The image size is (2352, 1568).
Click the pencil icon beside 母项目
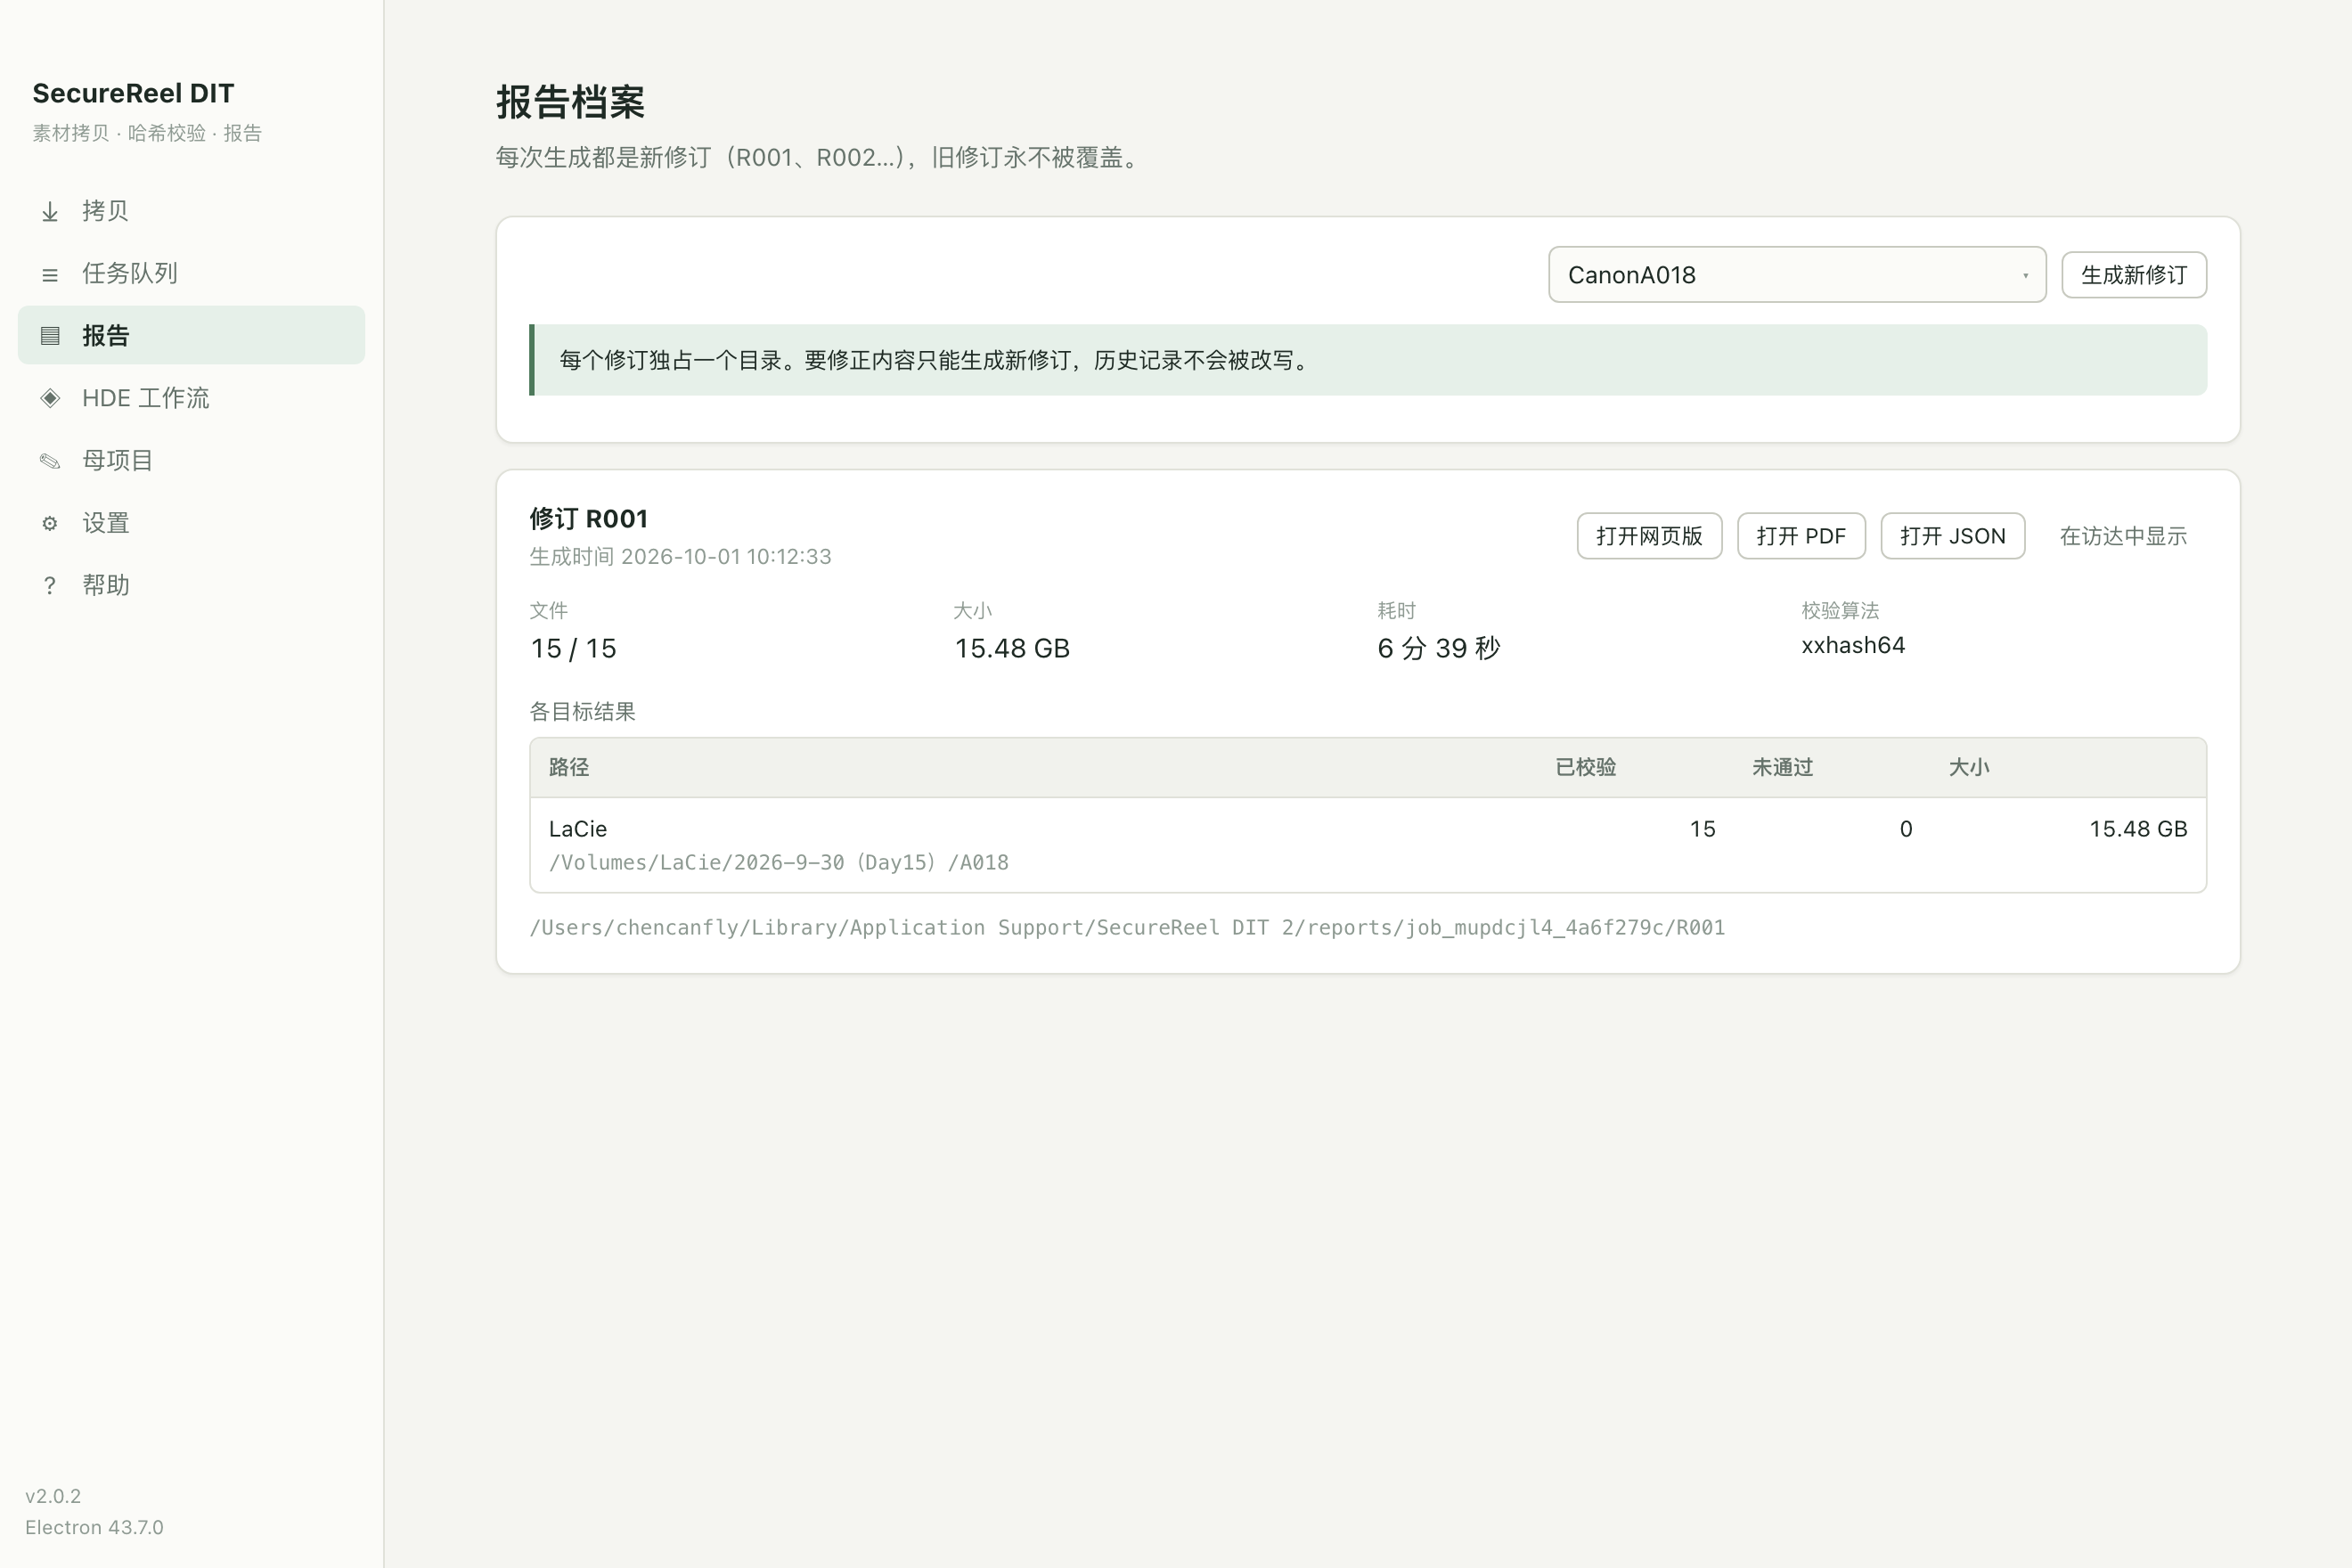(x=50, y=461)
